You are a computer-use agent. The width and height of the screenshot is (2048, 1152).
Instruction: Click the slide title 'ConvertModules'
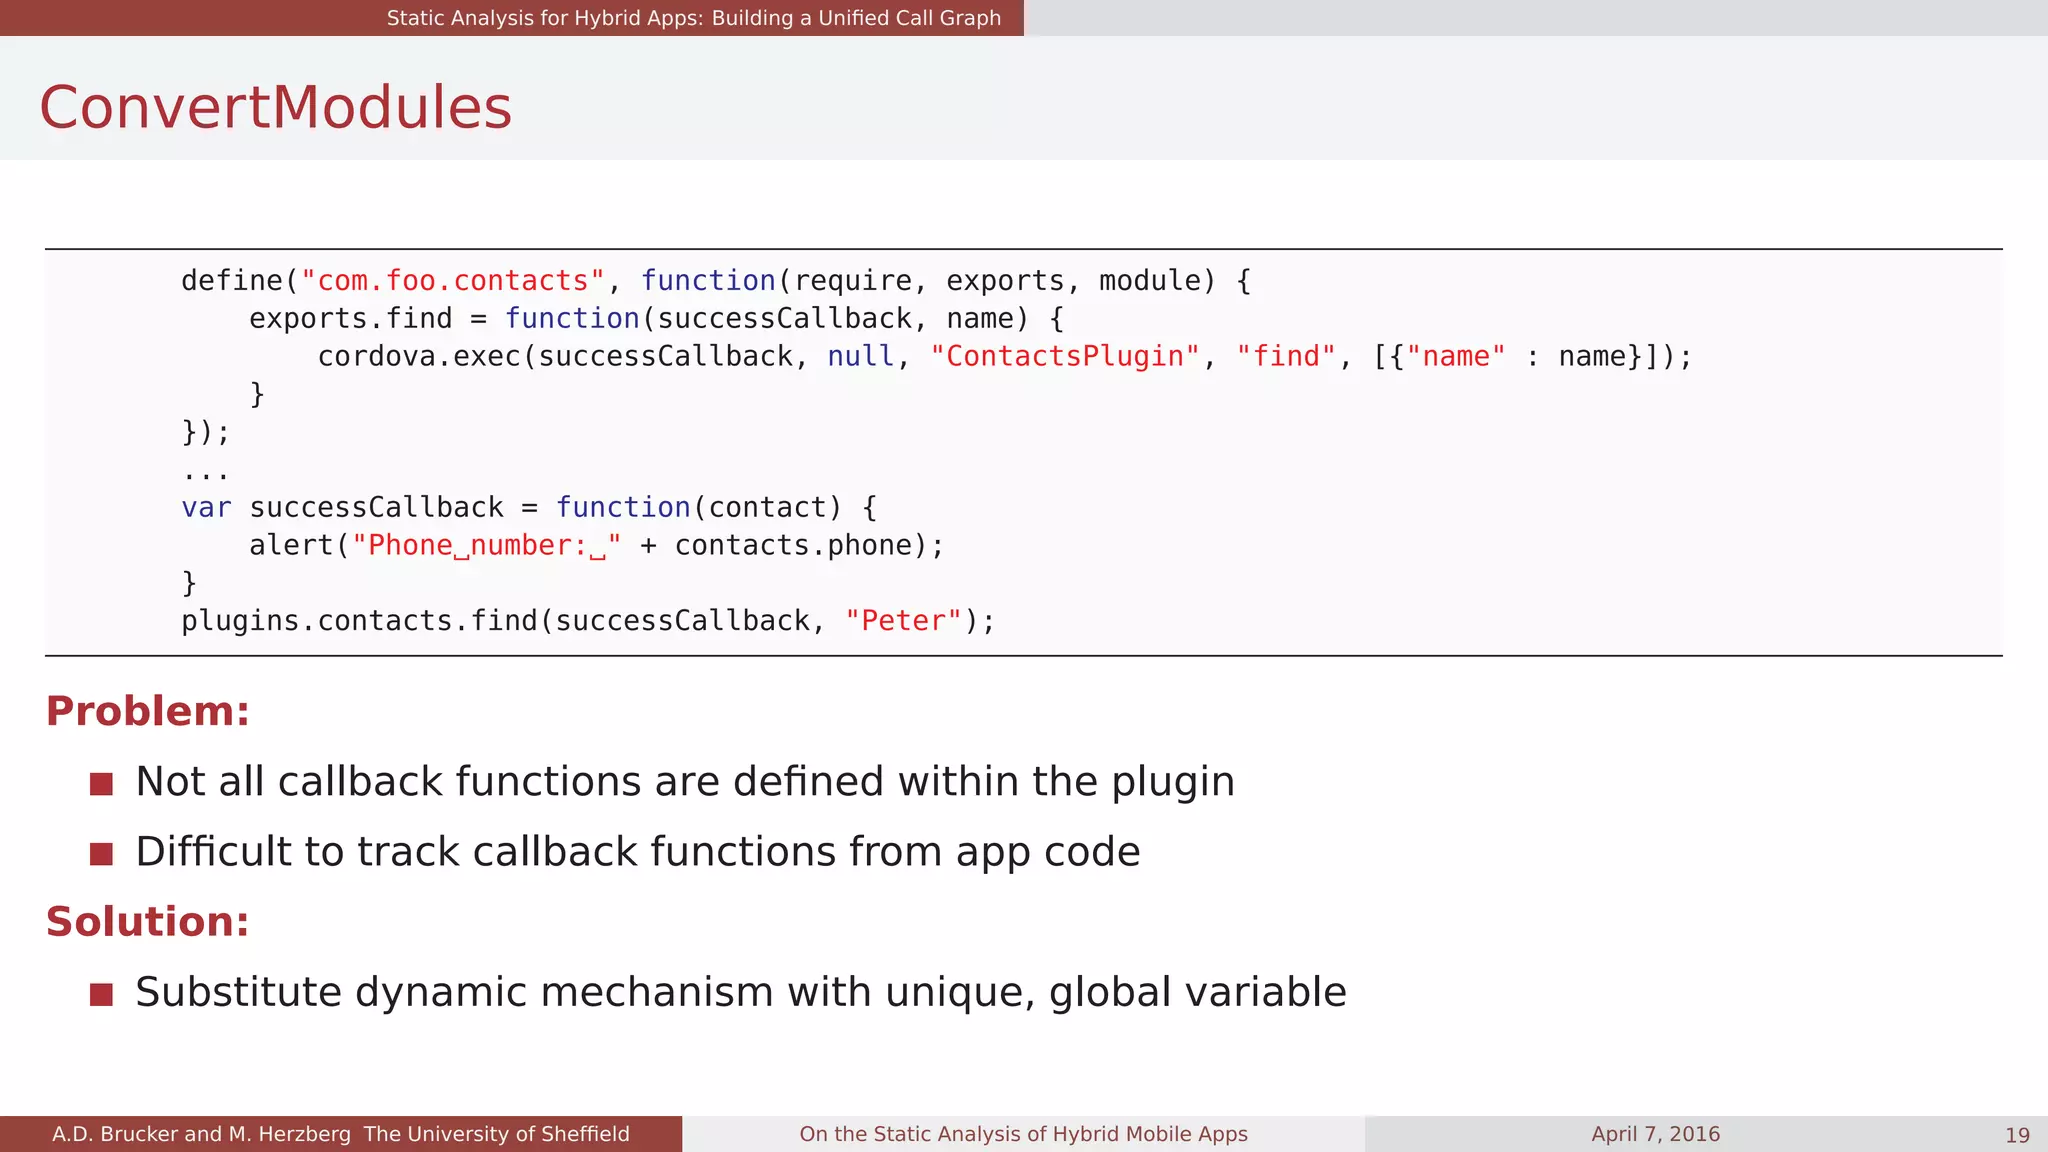[275, 107]
